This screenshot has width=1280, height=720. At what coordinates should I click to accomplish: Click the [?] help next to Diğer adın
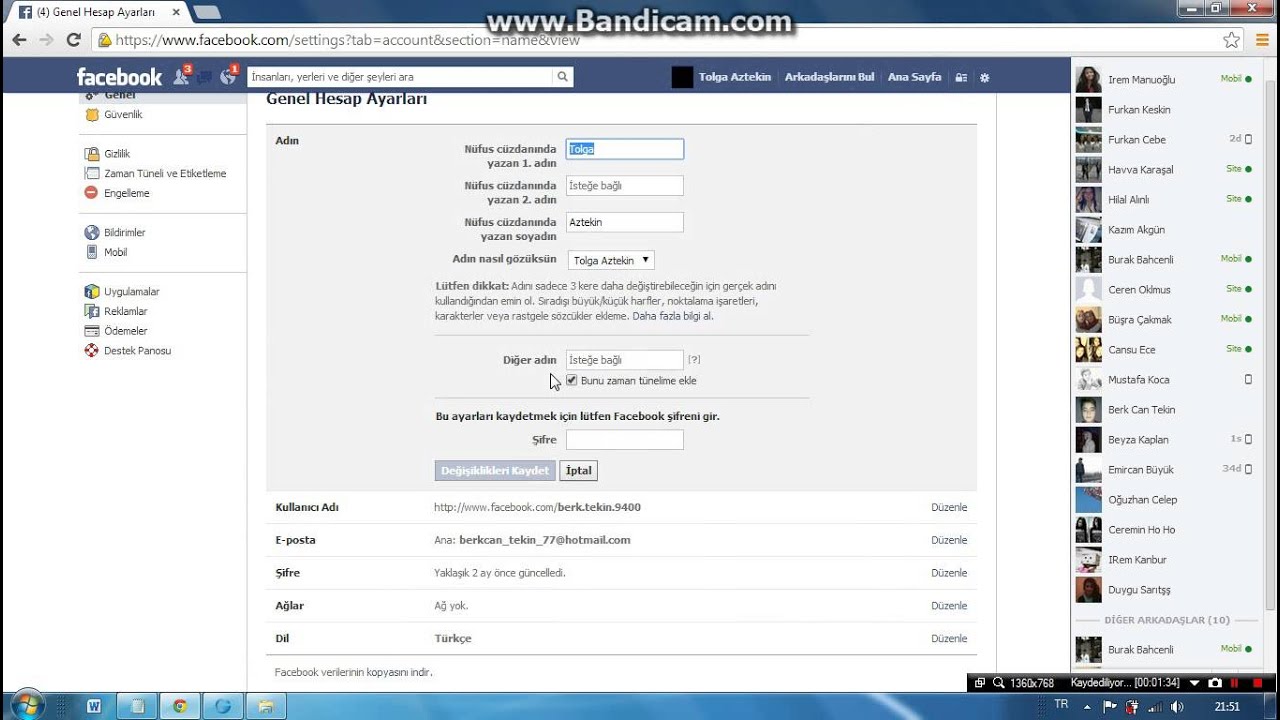click(694, 360)
